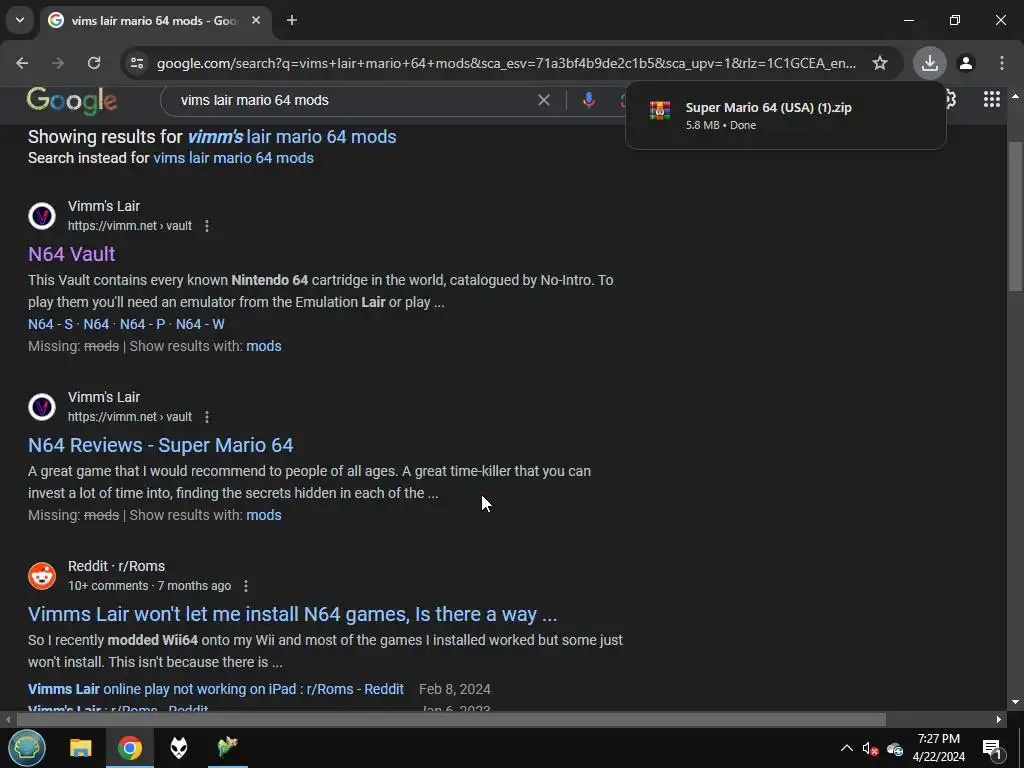Open Vimms Lair online play not working on iPad link
The width and height of the screenshot is (1024, 768).
(x=216, y=689)
